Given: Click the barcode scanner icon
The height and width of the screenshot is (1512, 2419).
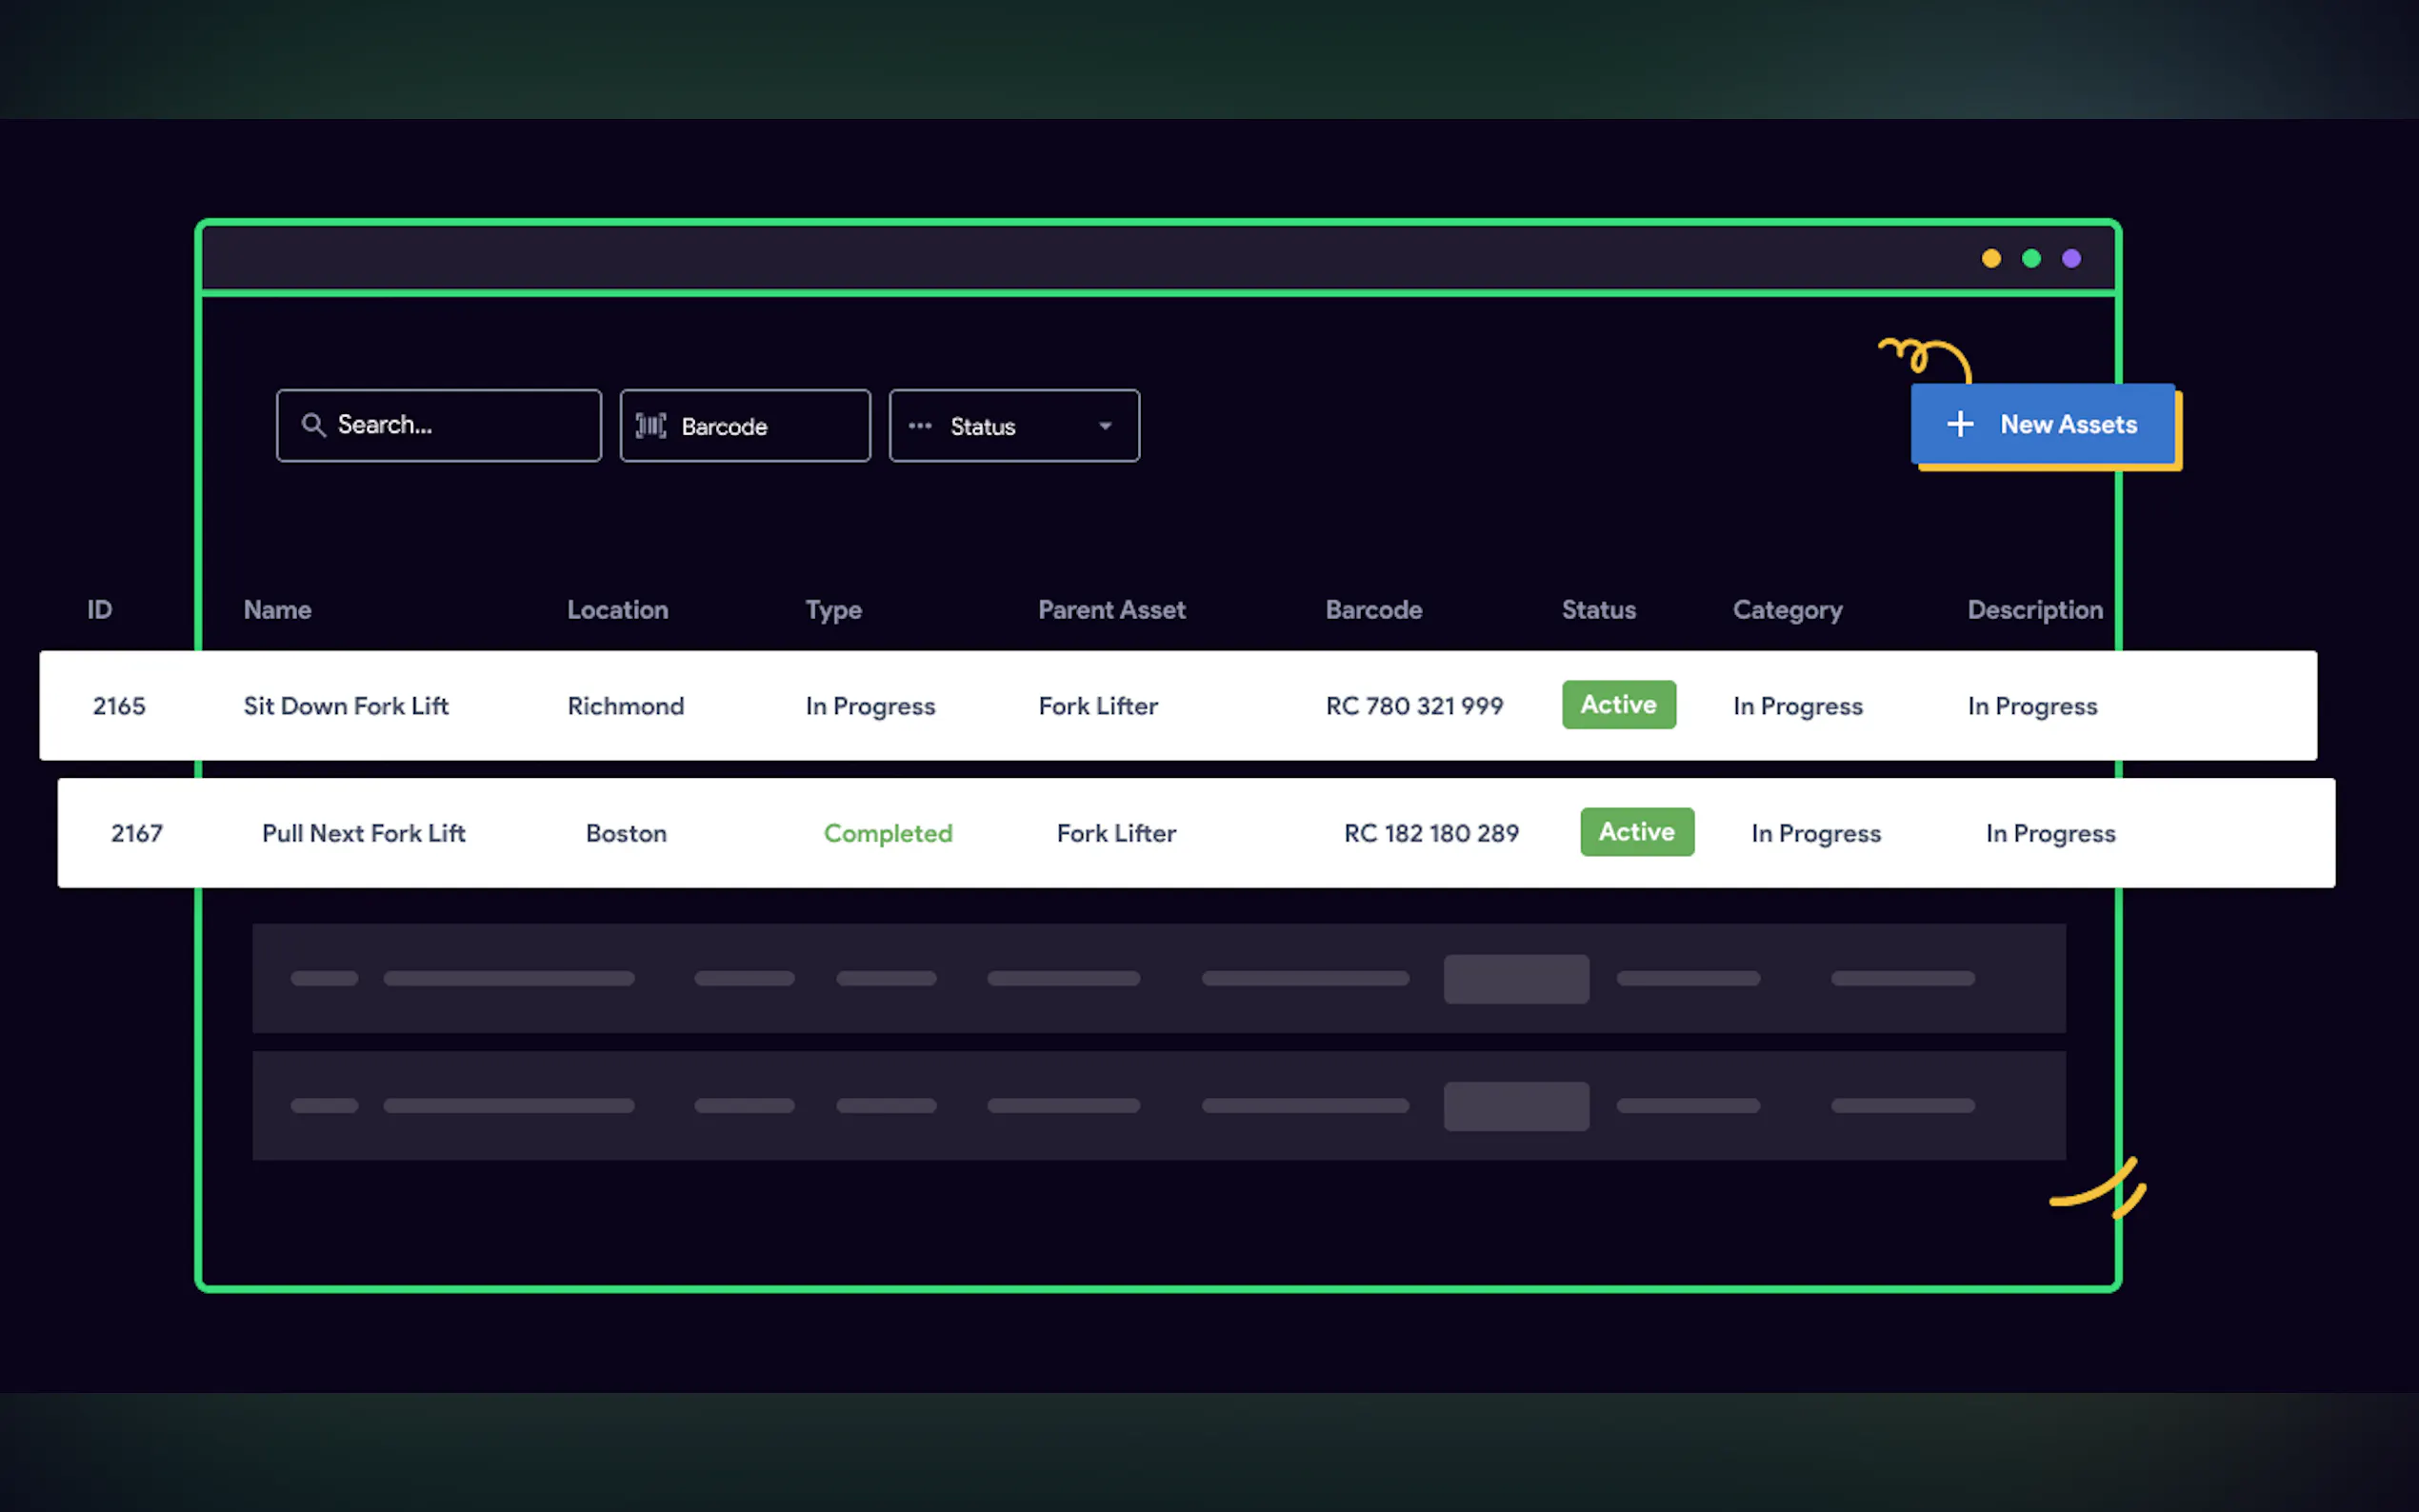Looking at the screenshot, I should [651, 426].
